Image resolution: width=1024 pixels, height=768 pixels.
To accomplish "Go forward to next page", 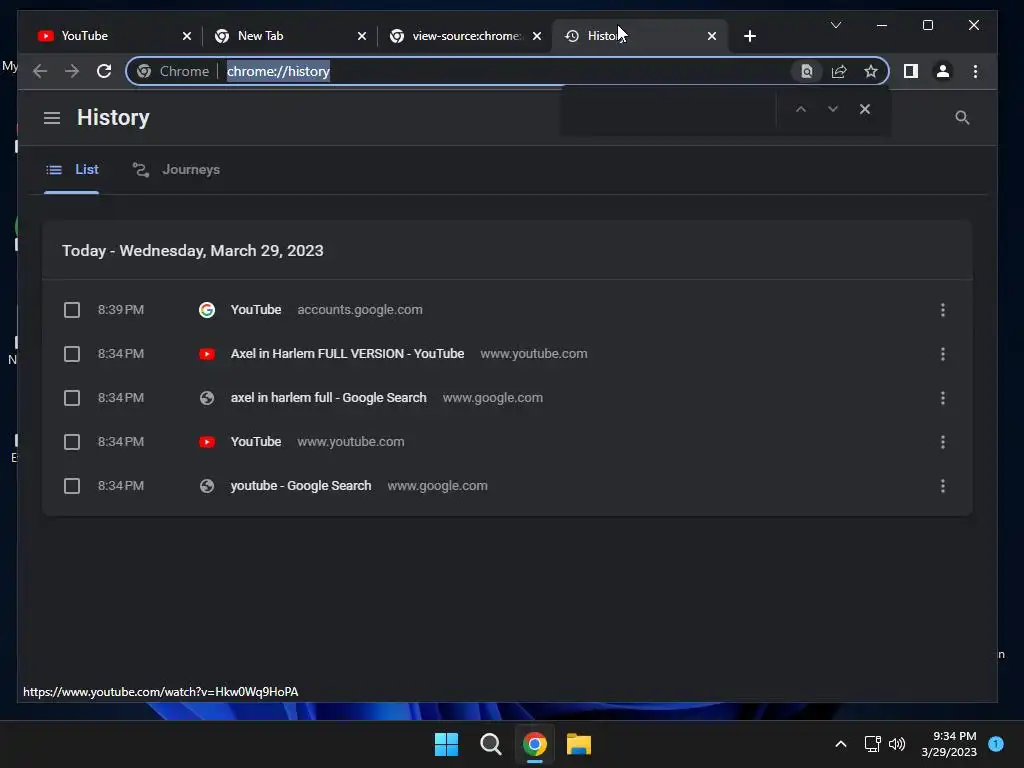I will (x=72, y=71).
